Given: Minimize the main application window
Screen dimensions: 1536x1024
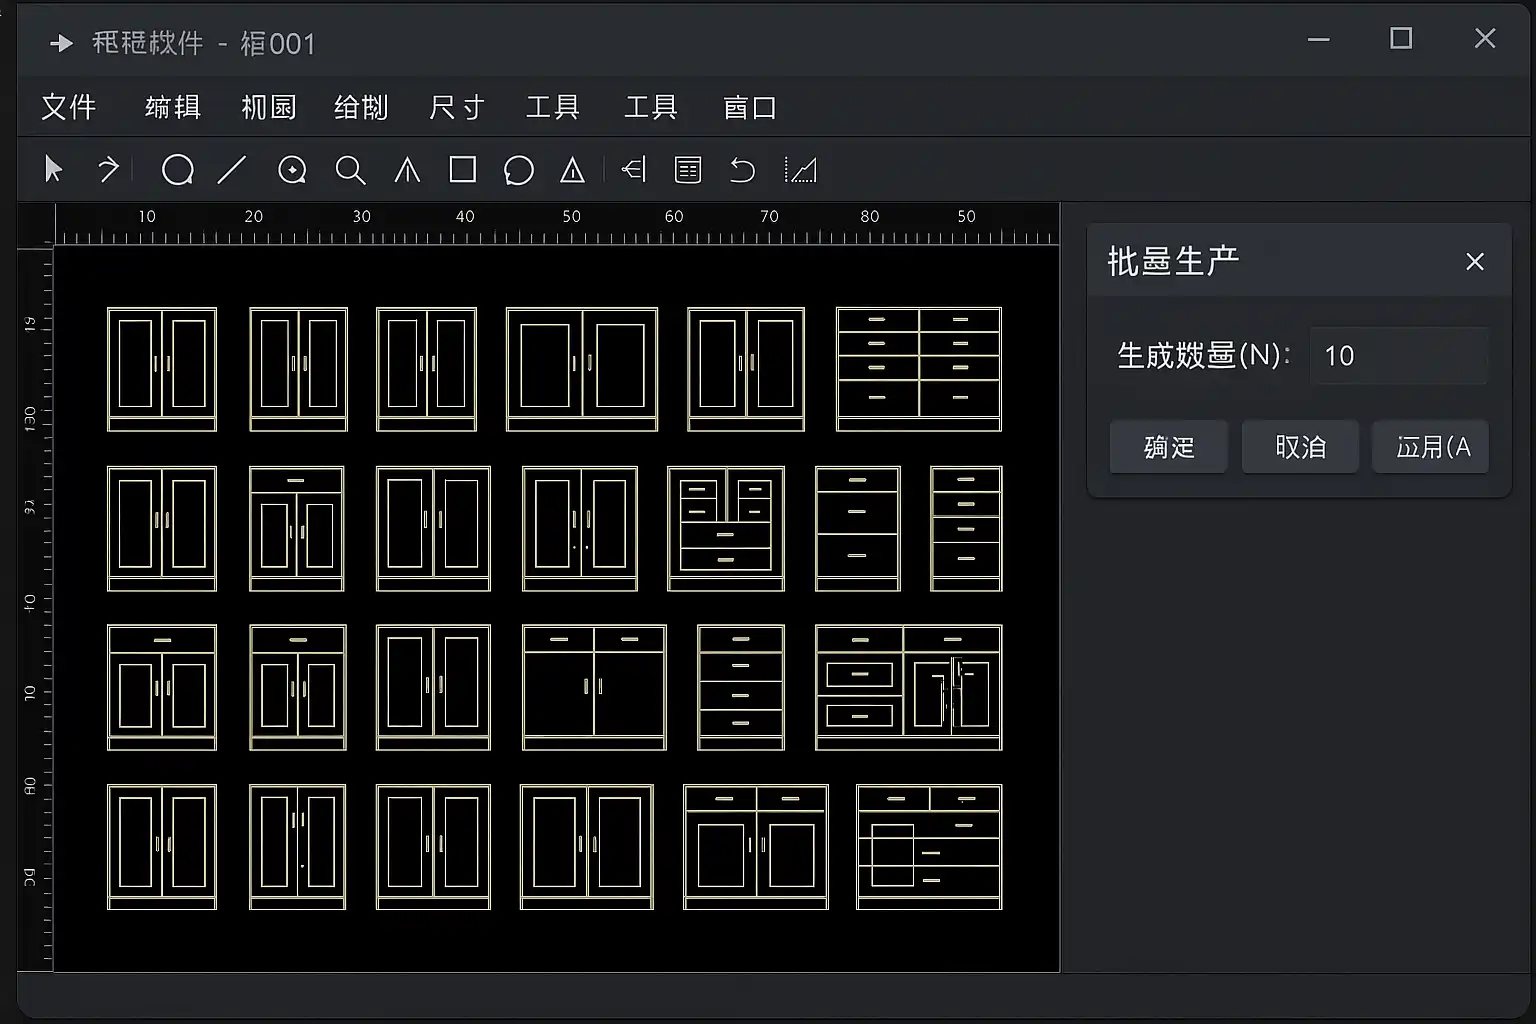Looking at the screenshot, I should (1319, 40).
